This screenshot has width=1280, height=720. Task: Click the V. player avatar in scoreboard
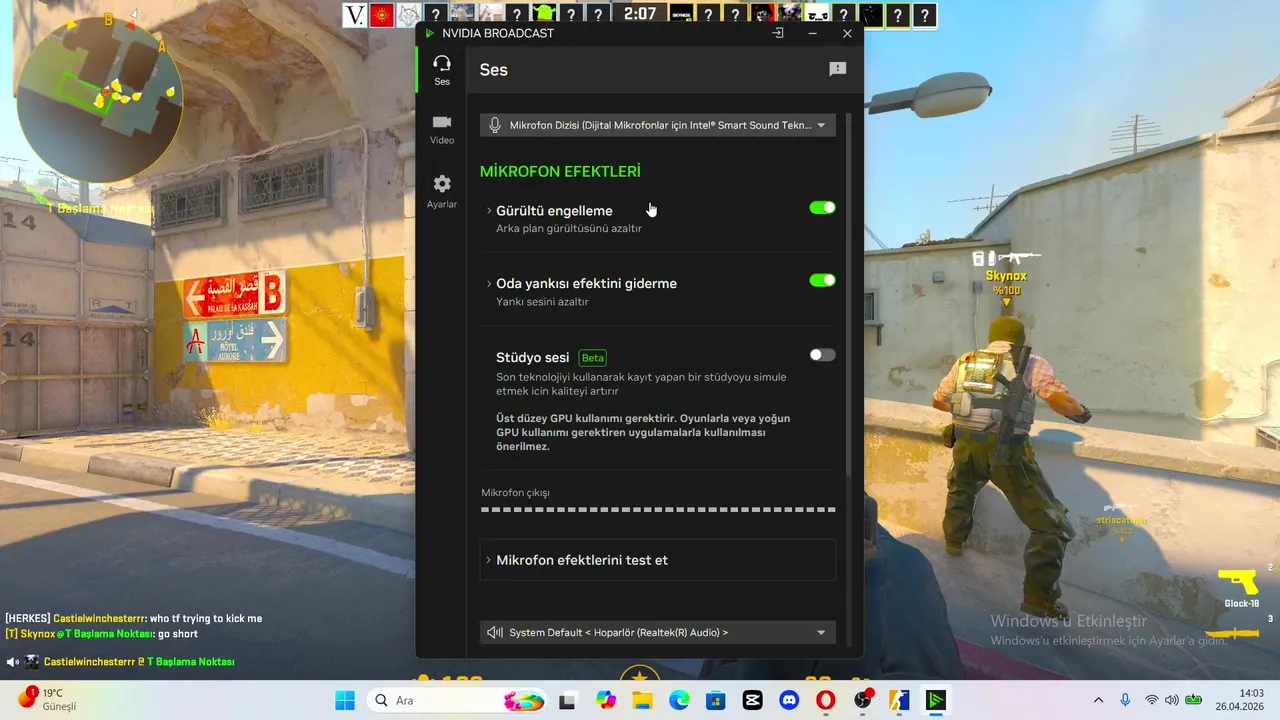click(355, 15)
